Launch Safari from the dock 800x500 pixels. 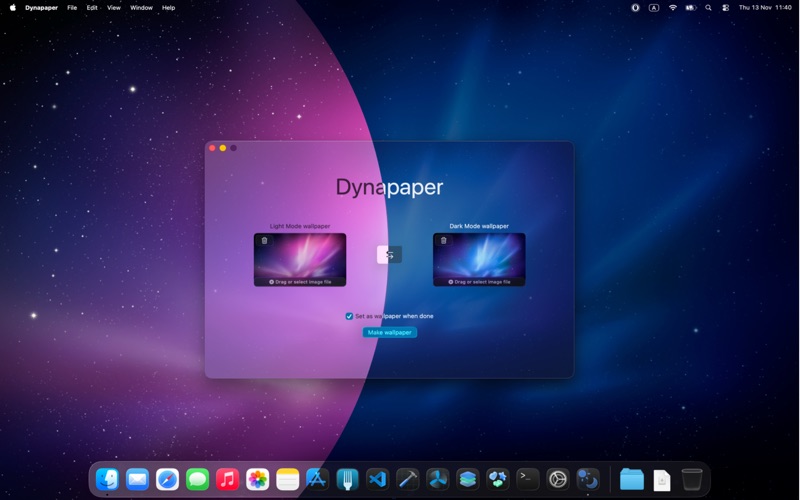coord(167,480)
